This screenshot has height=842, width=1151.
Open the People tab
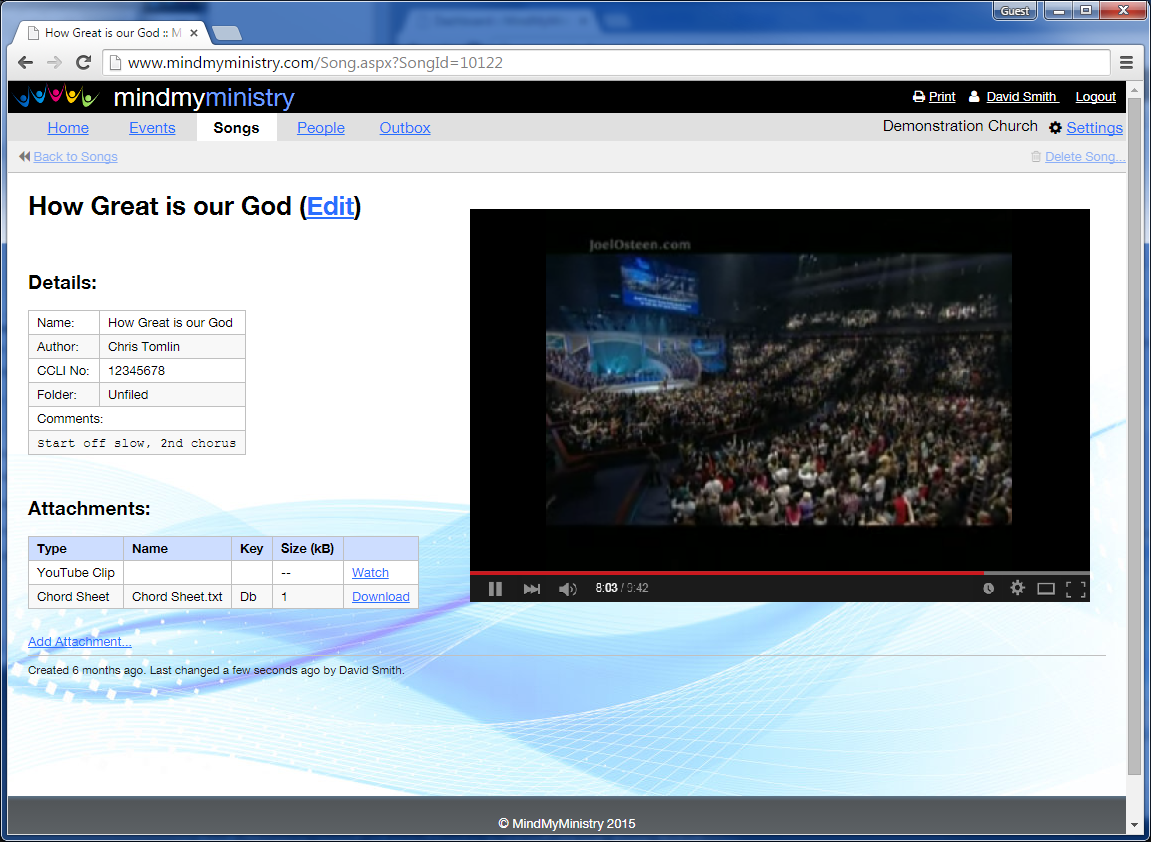(x=321, y=128)
